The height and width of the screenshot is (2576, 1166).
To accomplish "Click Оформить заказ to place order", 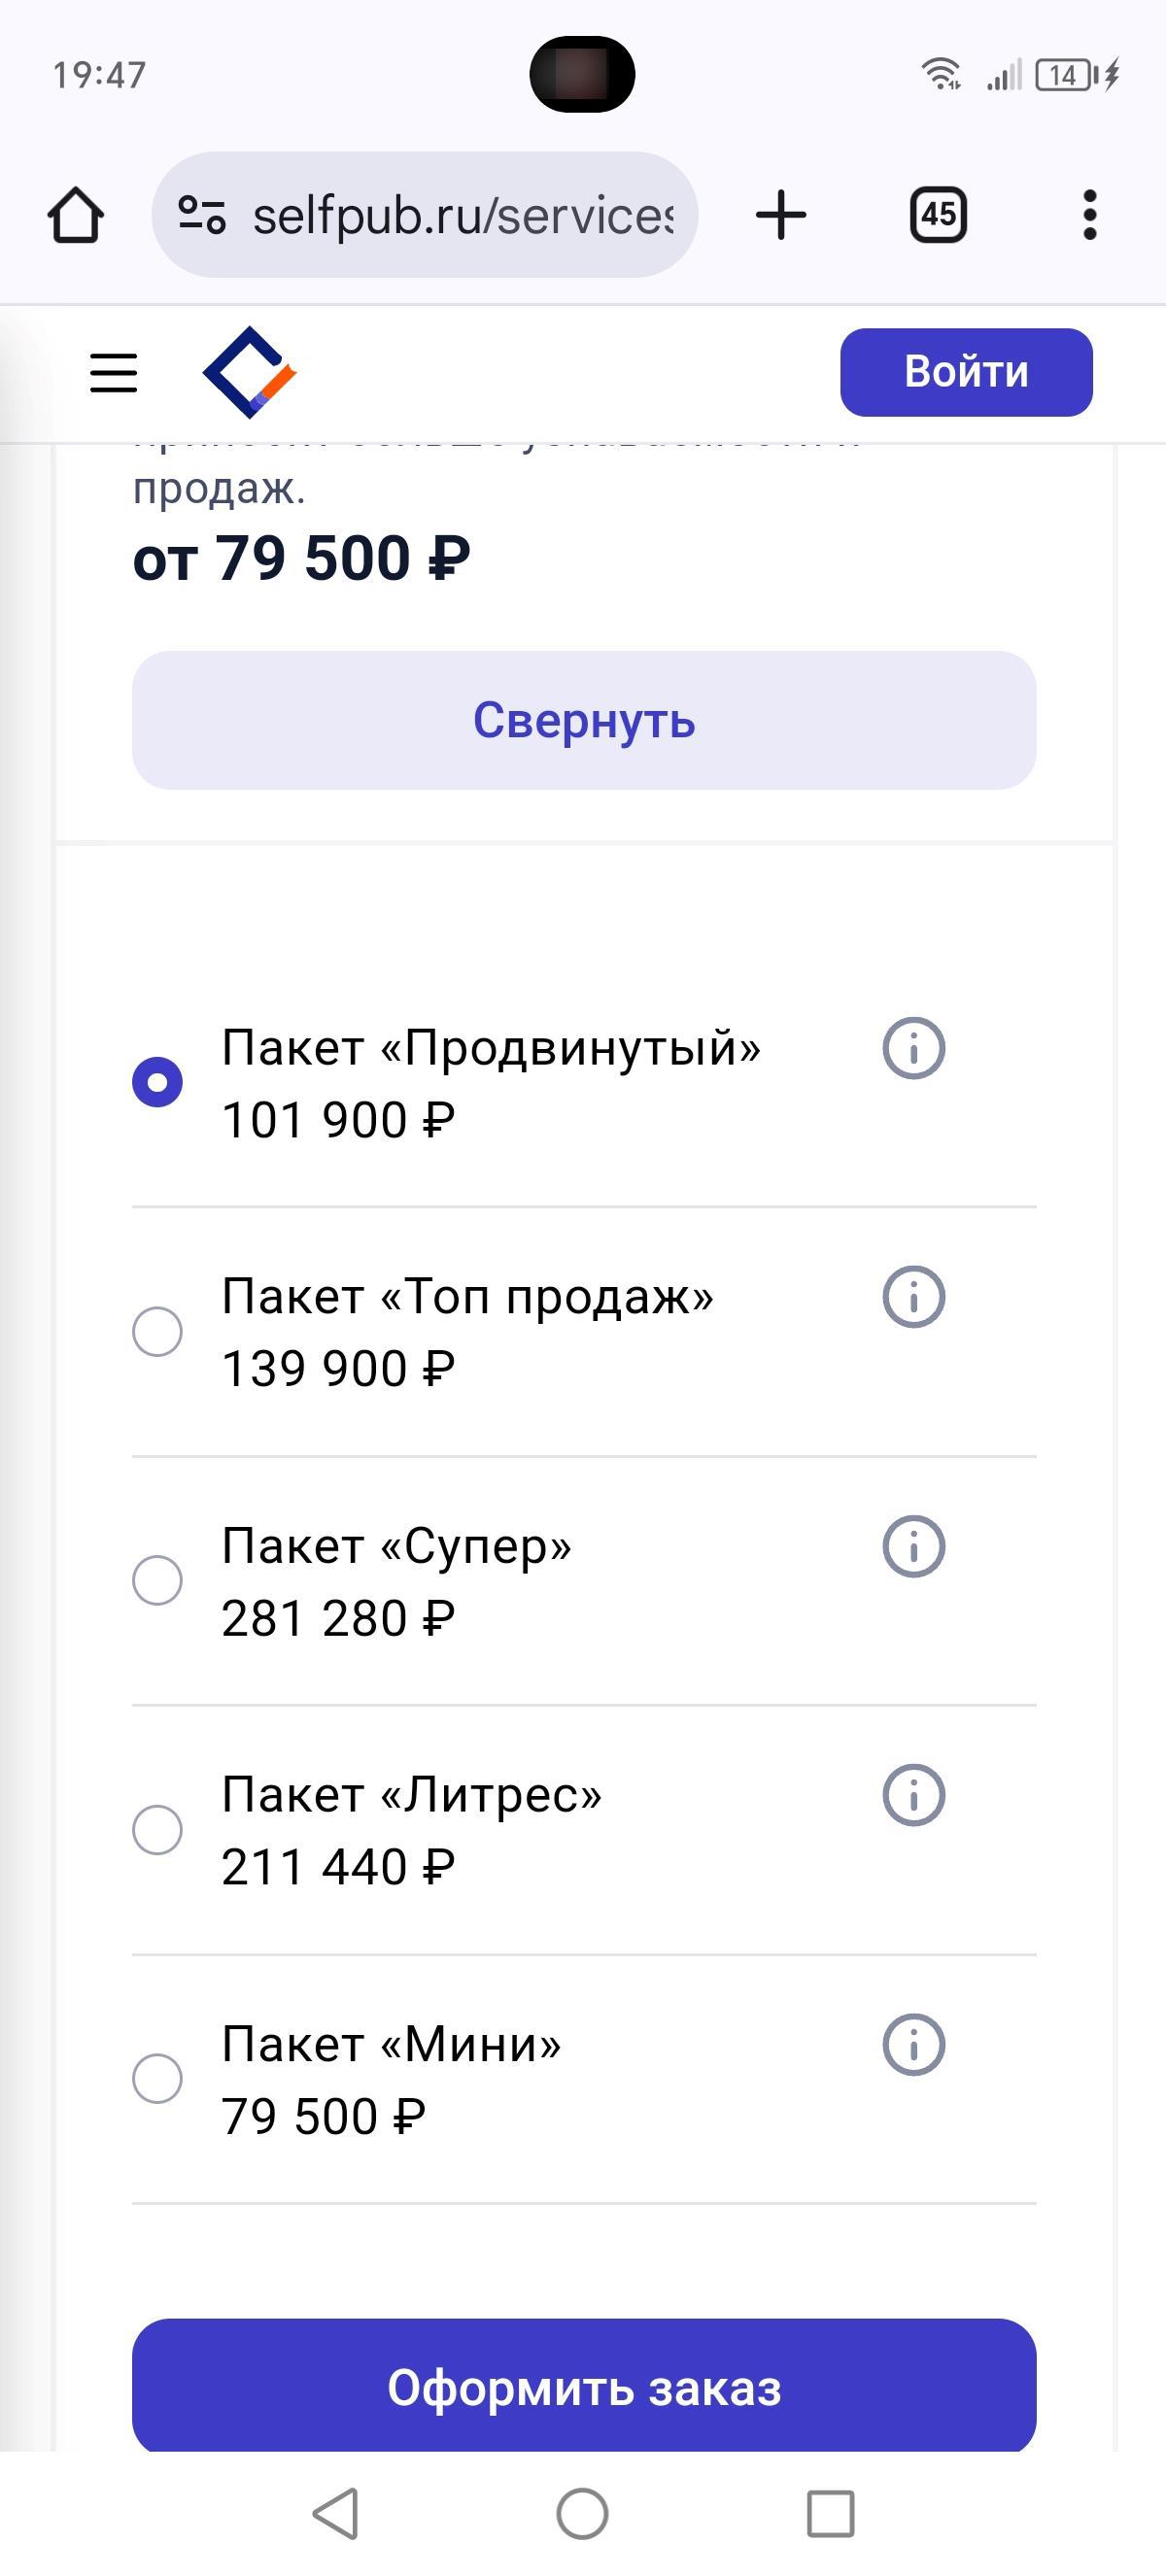I will [x=583, y=2388].
